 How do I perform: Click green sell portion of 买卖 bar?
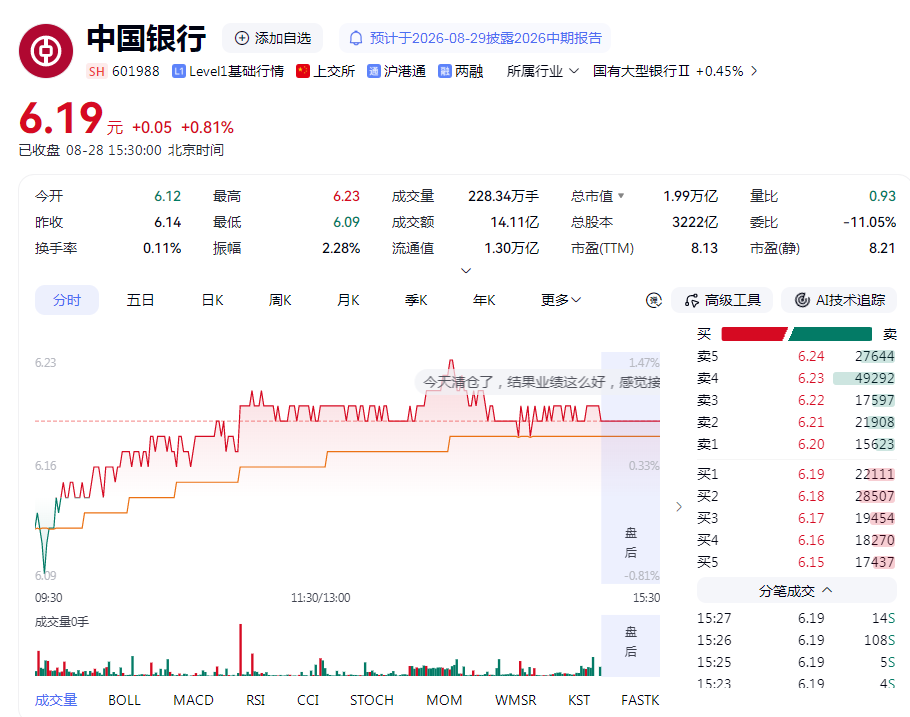(x=830, y=334)
